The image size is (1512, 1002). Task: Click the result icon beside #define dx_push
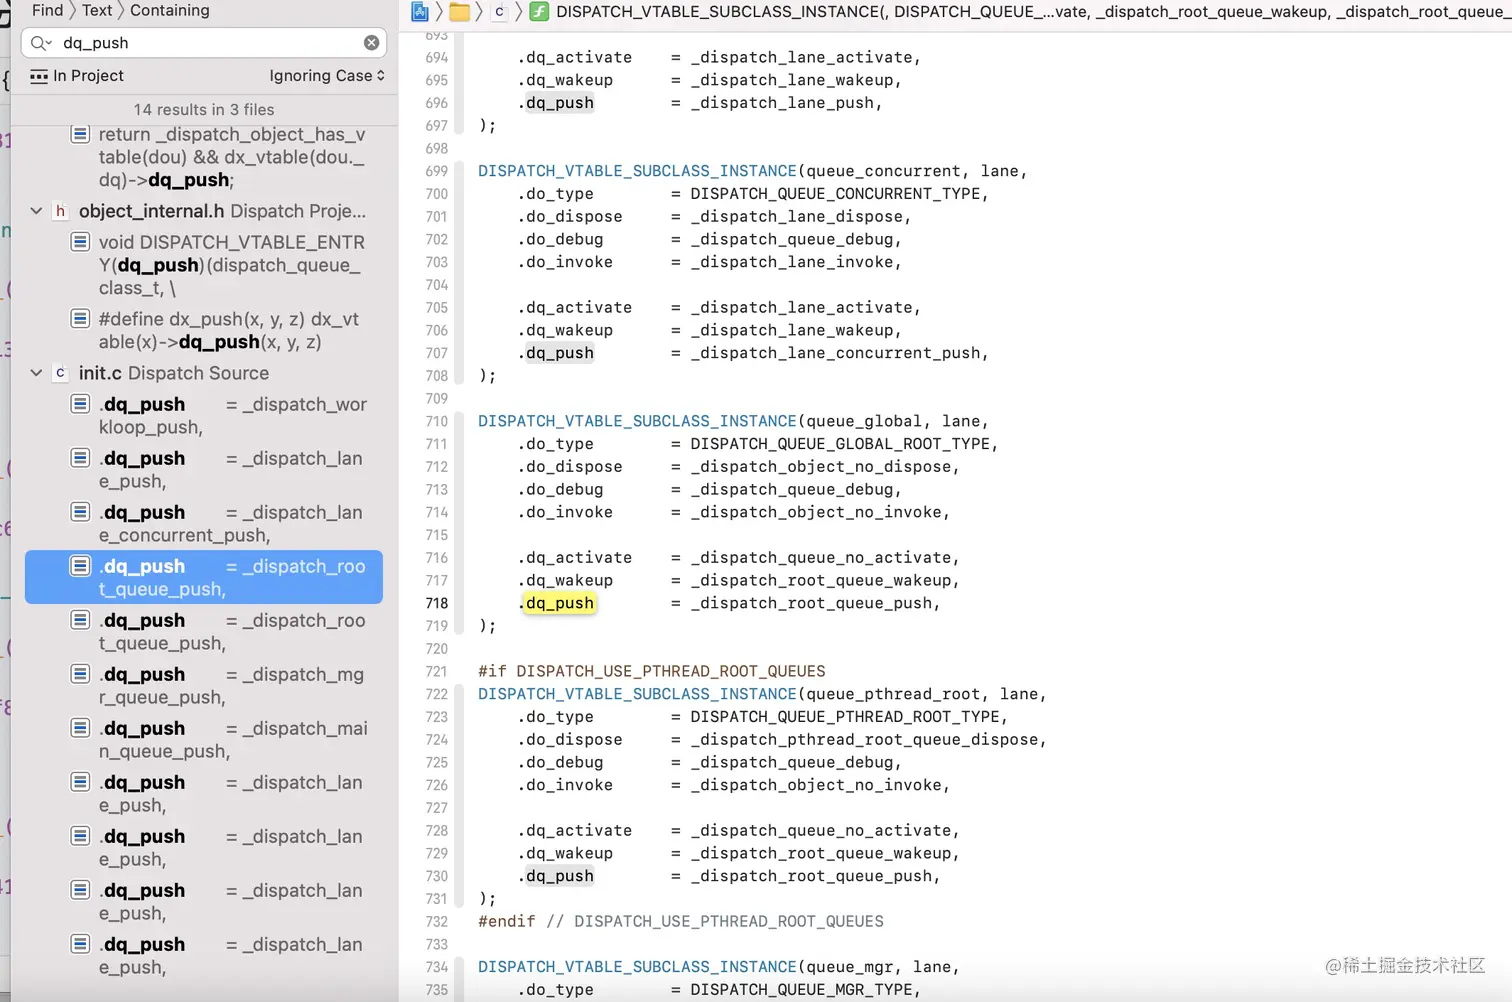click(x=80, y=319)
